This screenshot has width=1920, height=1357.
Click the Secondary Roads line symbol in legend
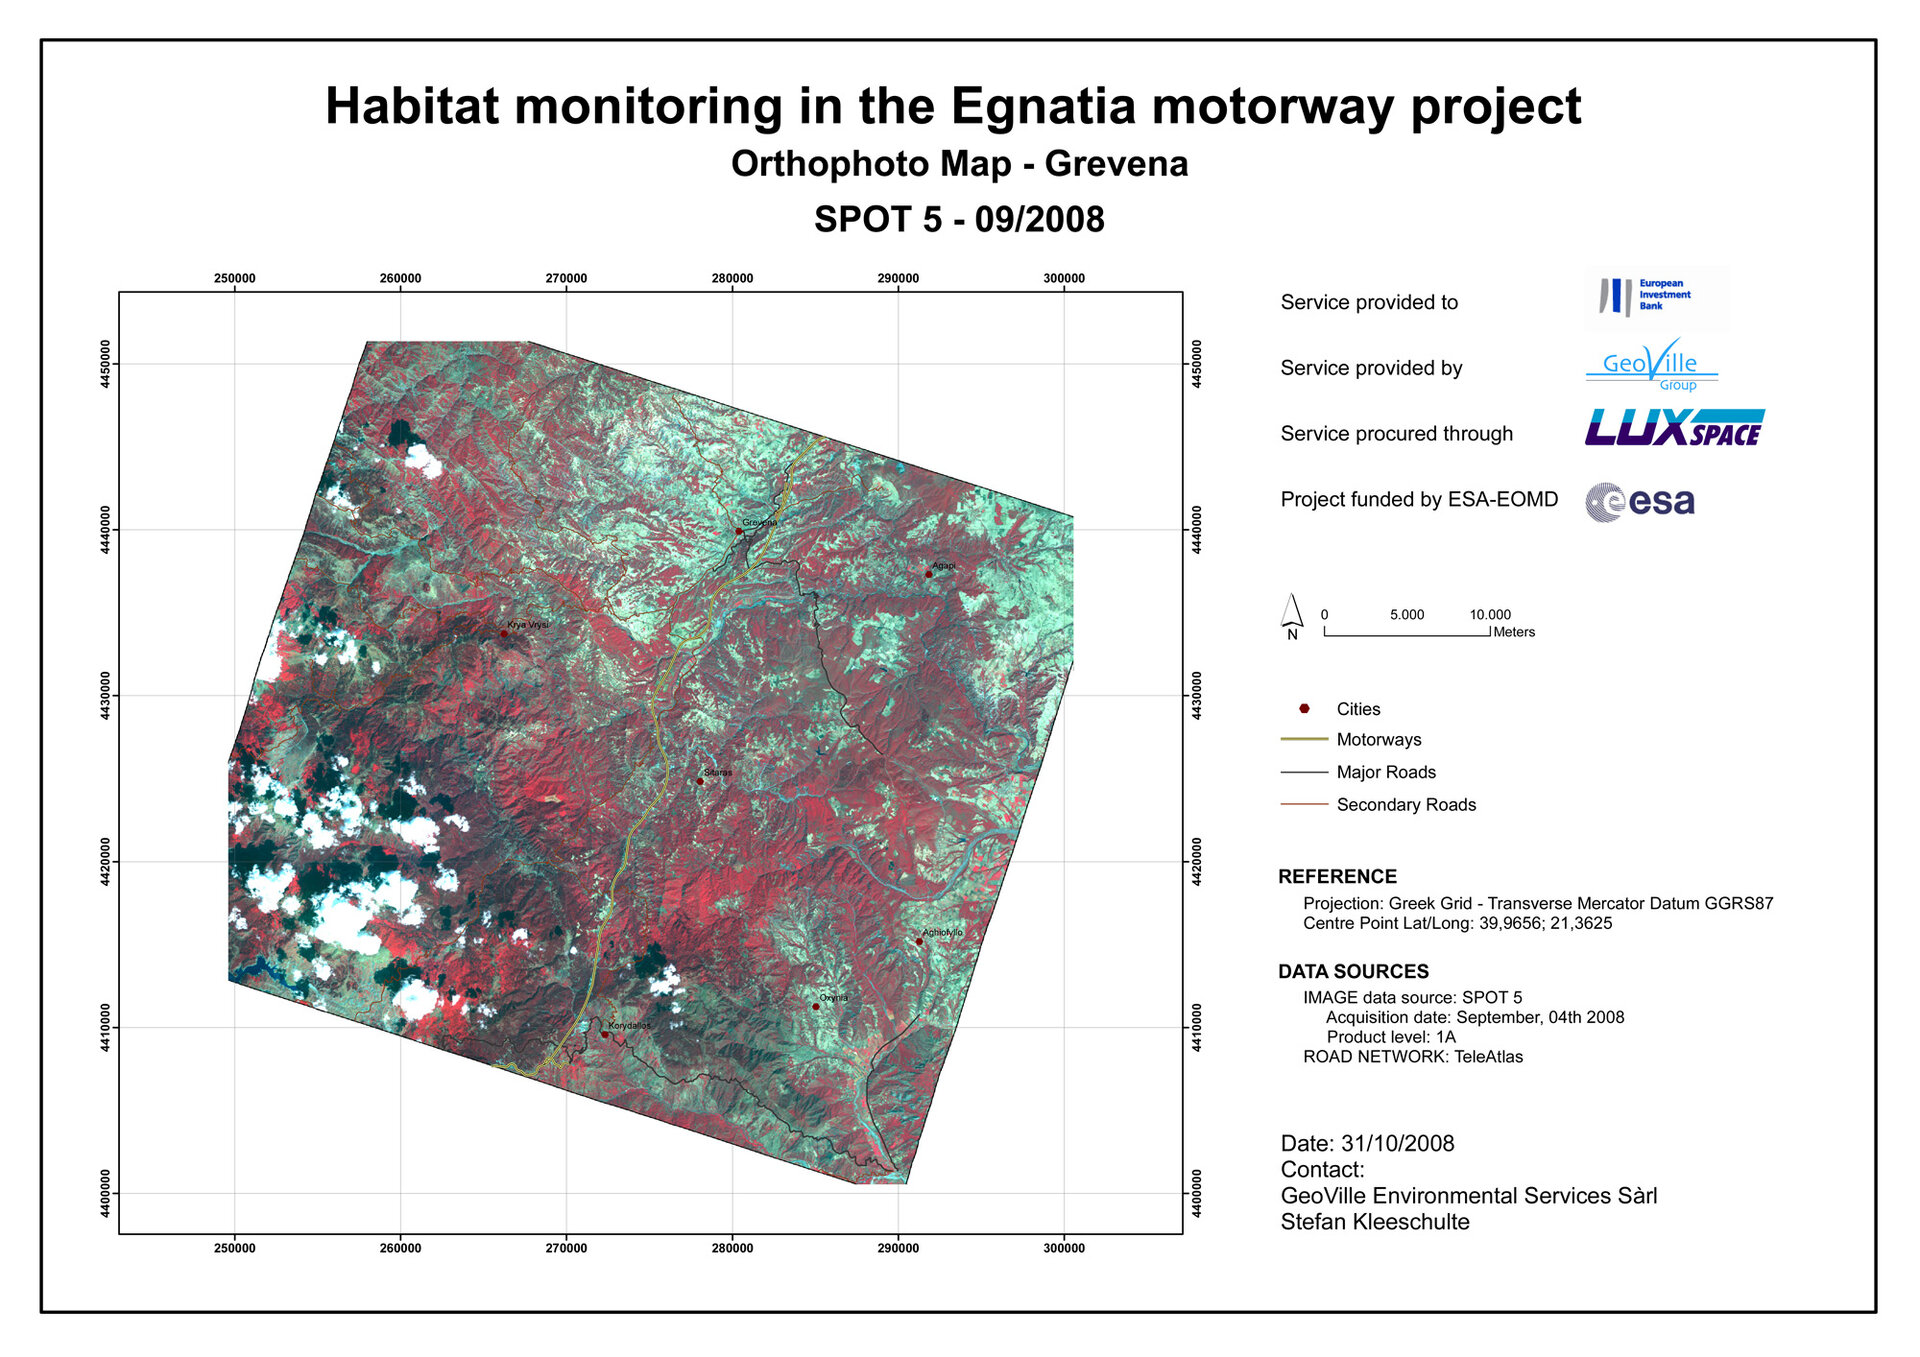click(x=1304, y=804)
